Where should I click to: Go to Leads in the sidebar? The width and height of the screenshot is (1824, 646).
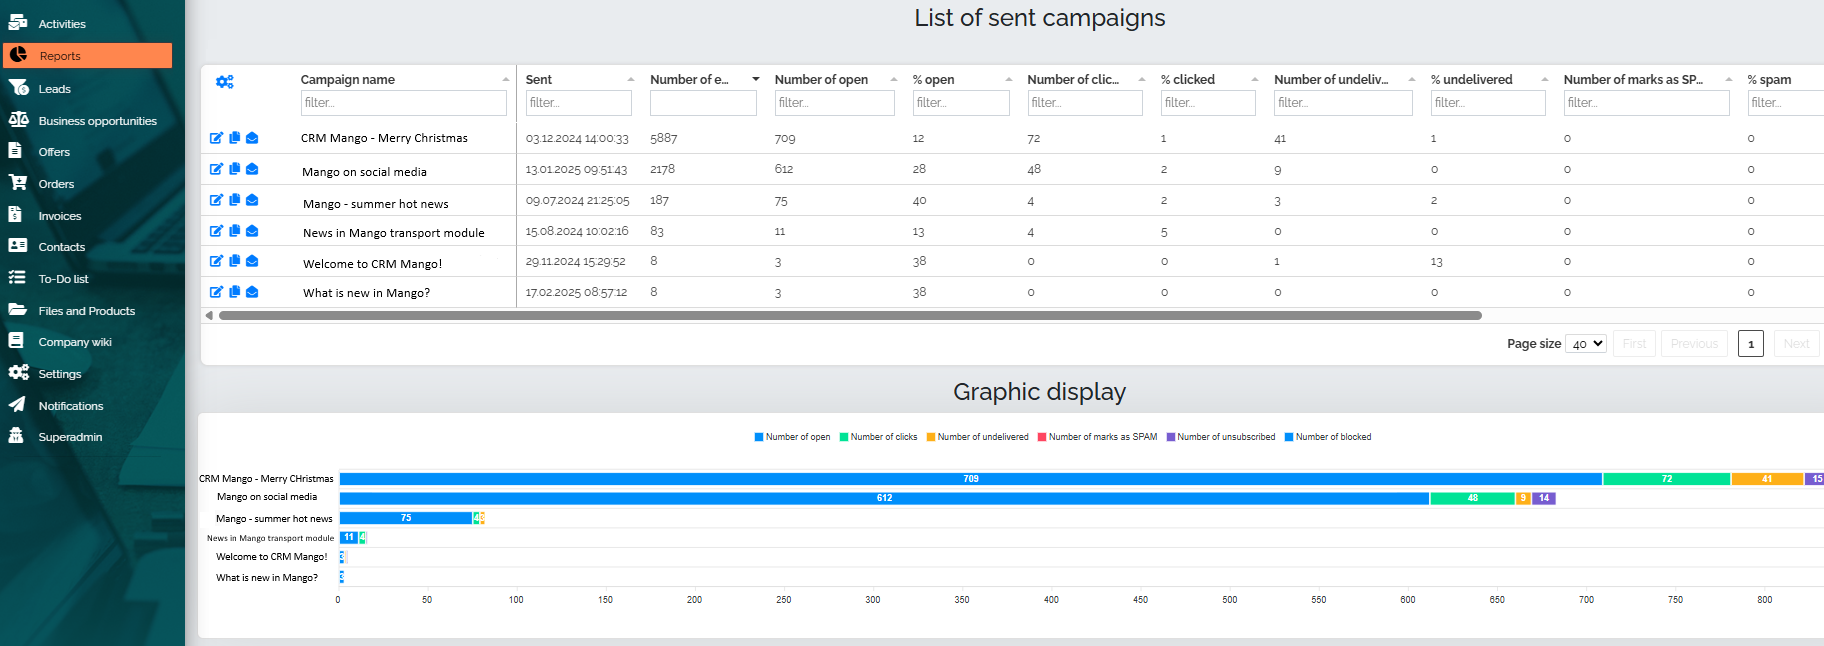pos(54,89)
